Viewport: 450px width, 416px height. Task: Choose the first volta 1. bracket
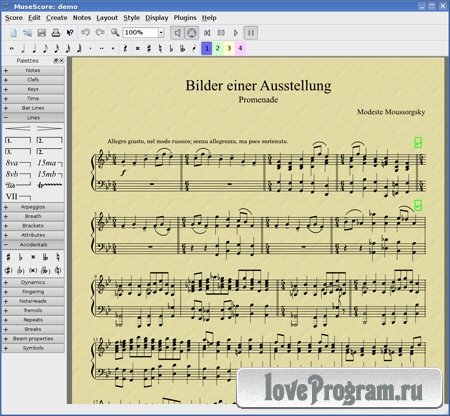(18, 141)
